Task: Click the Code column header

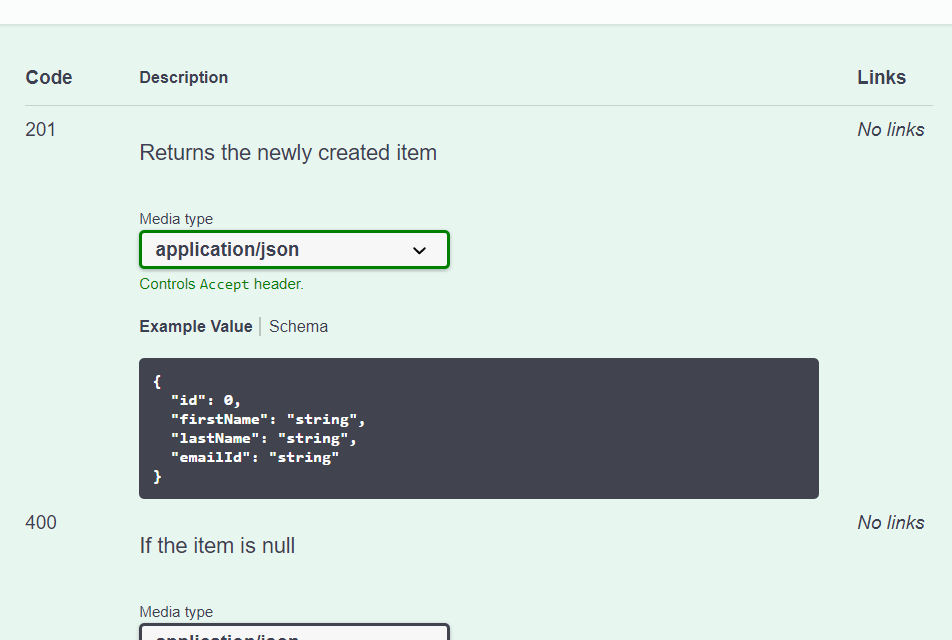Action: [x=49, y=77]
